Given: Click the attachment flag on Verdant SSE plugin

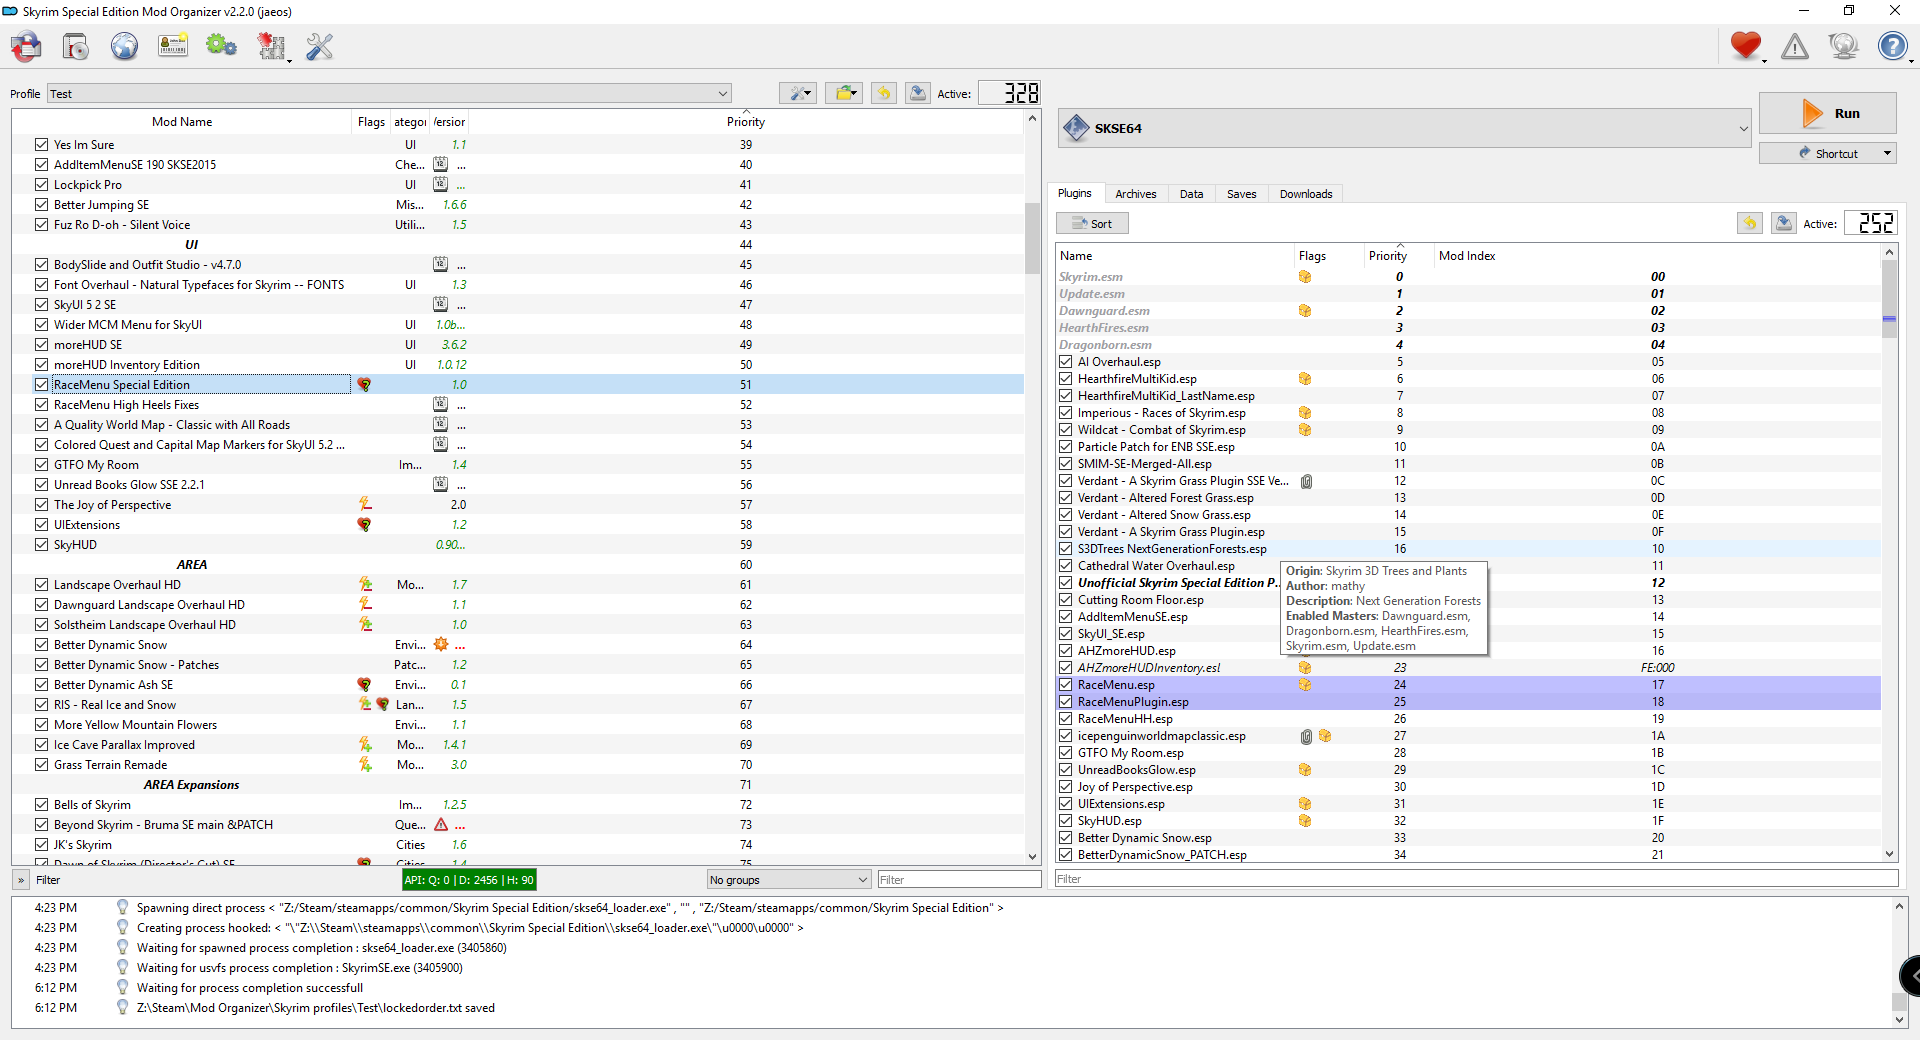Looking at the screenshot, I should (x=1306, y=481).
